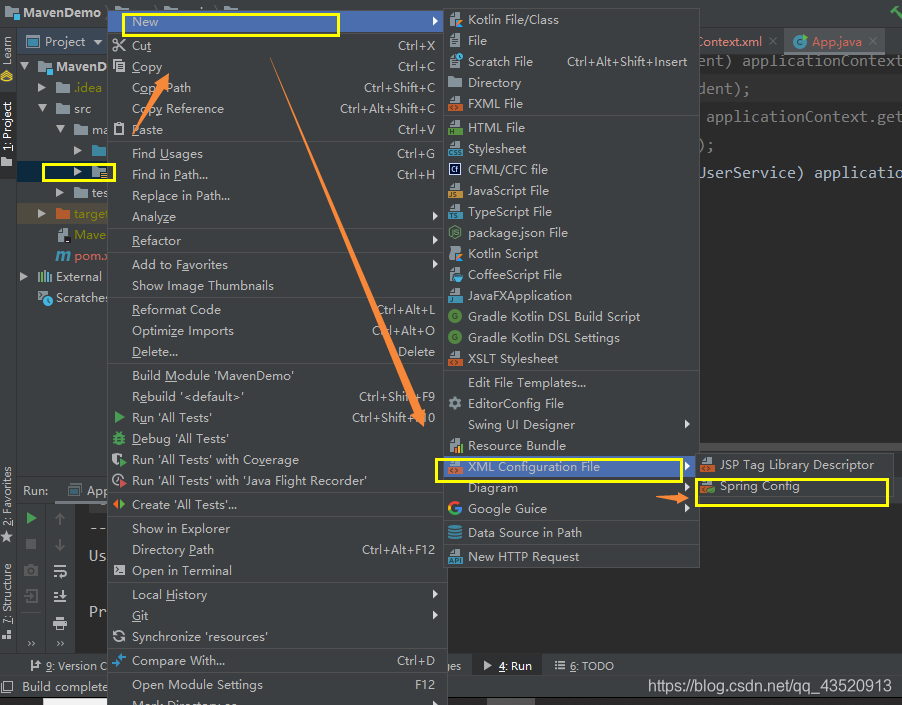Choose Gradle Kotlin DSL Settings
Screen dimensions: 902x705
coord(571,338)
